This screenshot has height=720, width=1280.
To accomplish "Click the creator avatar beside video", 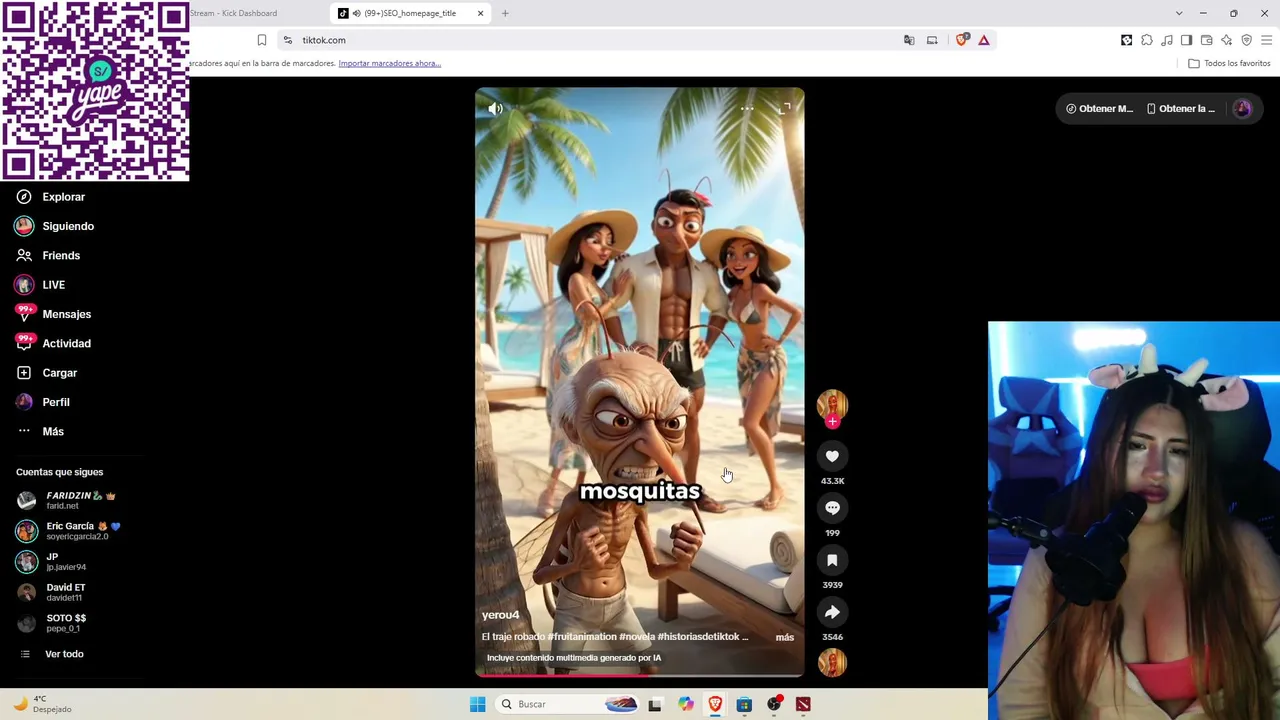I will (x=832, y=403).
